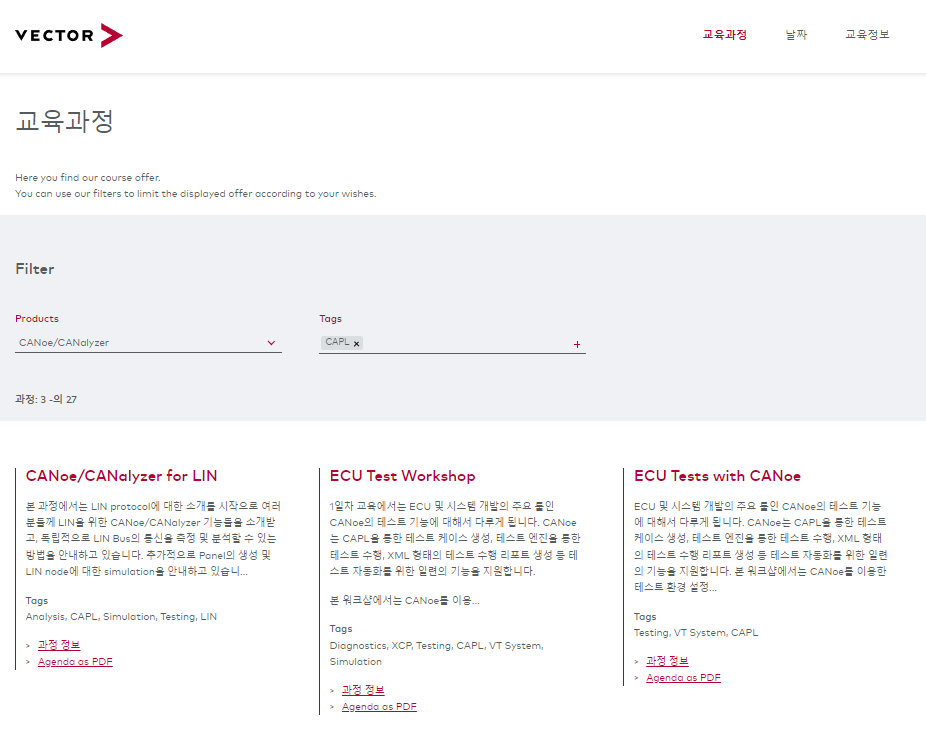Remove the CAPL tag filter chip
The height and width of the screenshot is (745, 926).
click(357, 344)
